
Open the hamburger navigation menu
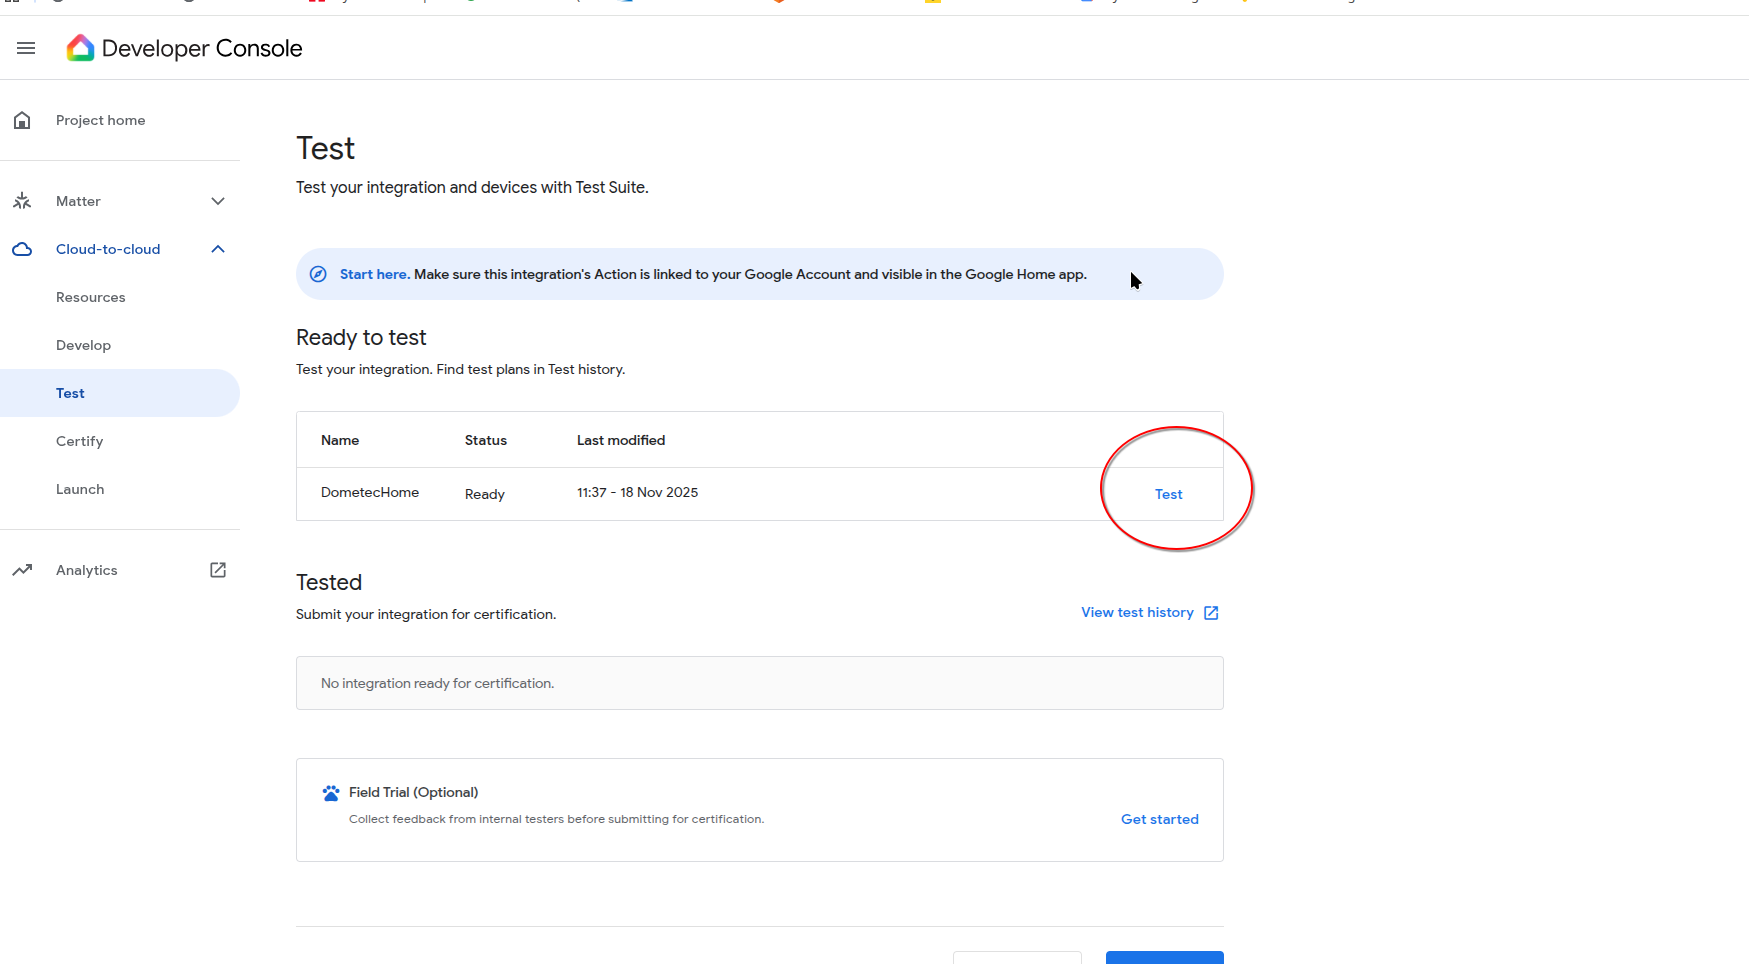(26, 48)
